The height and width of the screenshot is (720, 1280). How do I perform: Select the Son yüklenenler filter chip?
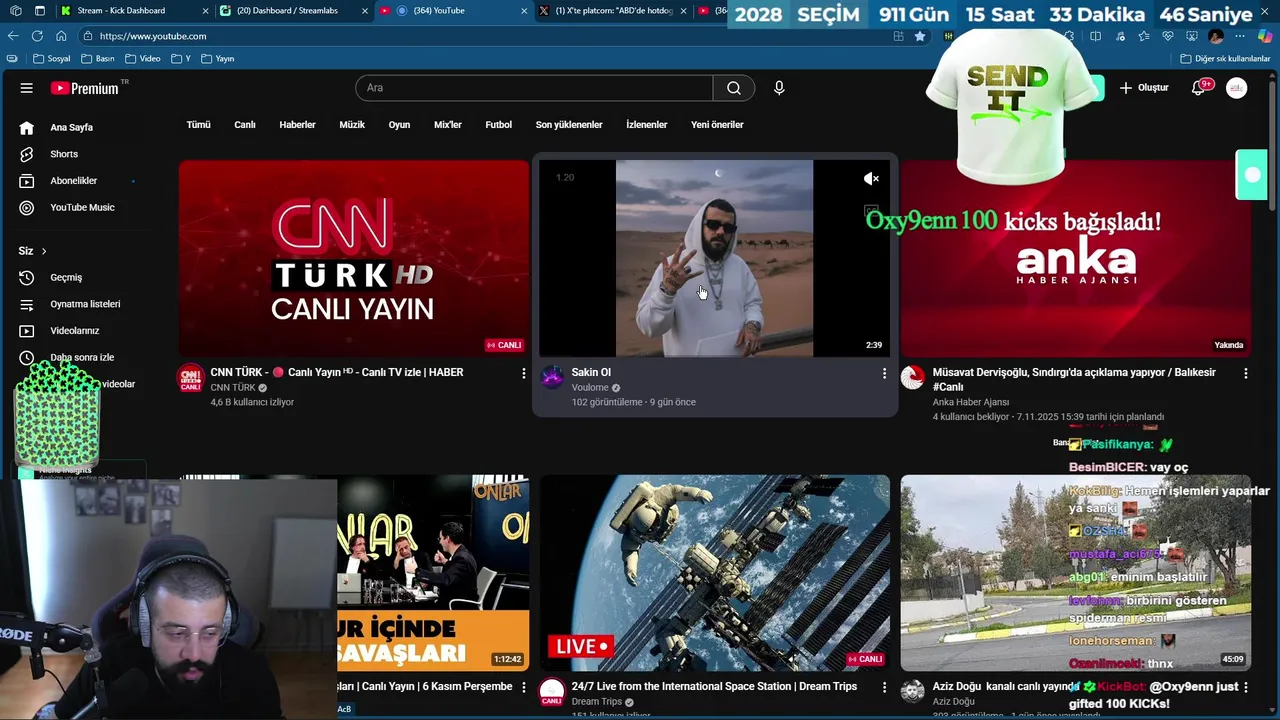(x=569, y=125)
